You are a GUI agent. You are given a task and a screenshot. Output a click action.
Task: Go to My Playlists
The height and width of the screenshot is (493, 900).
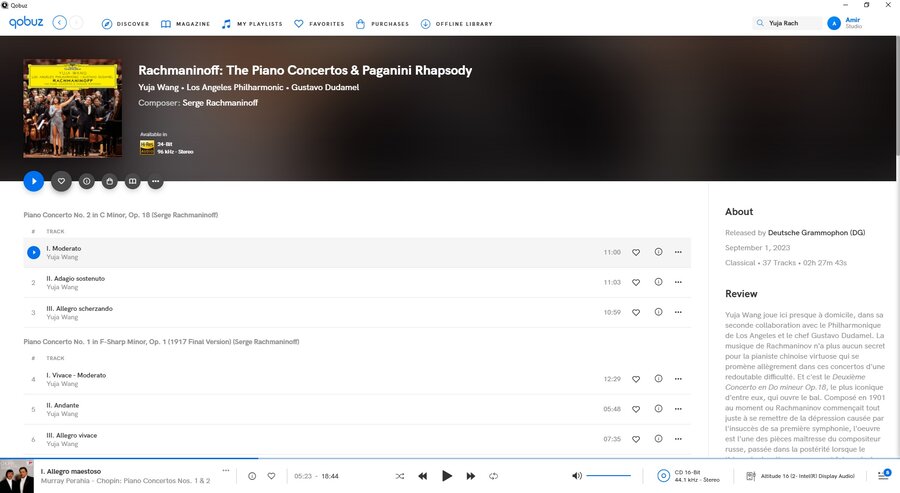(x=252, y=24)
